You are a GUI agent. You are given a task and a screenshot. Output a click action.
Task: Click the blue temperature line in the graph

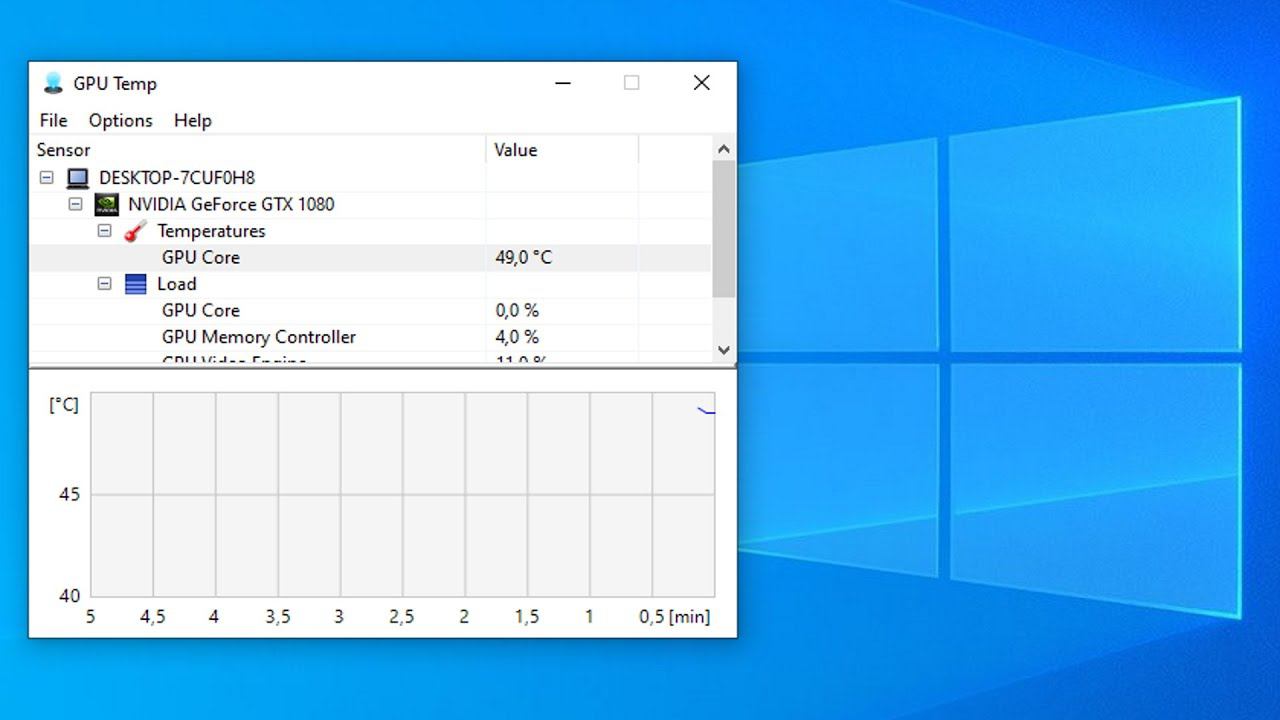pyautogui.click(x=706, y=410)
